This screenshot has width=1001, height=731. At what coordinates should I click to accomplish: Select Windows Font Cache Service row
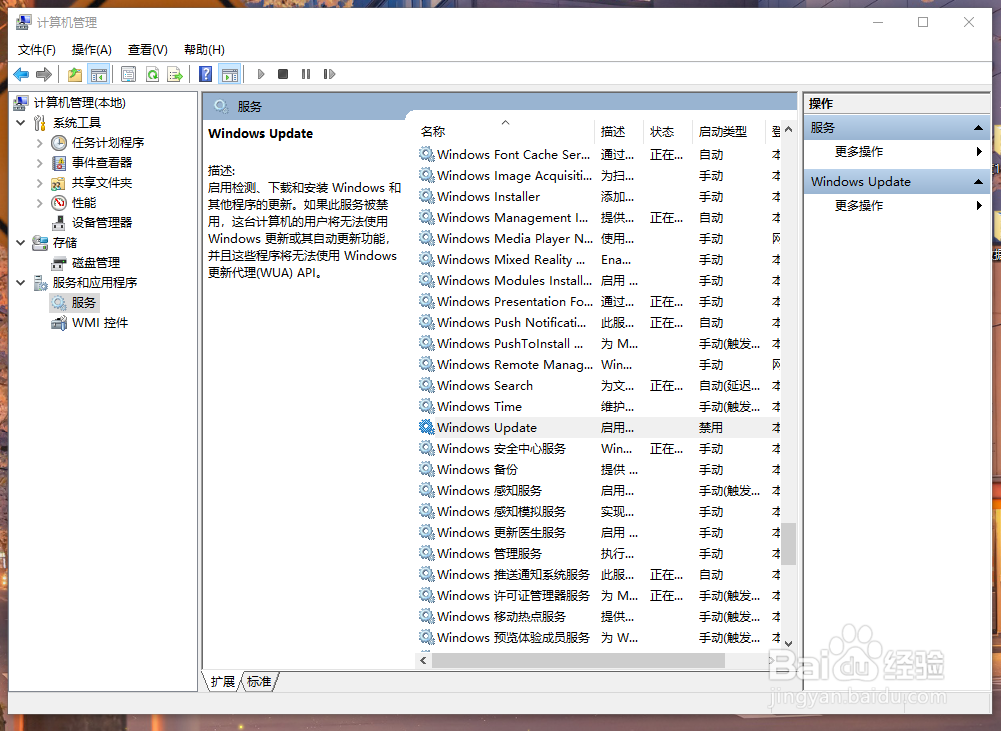(x=599, y=154)
